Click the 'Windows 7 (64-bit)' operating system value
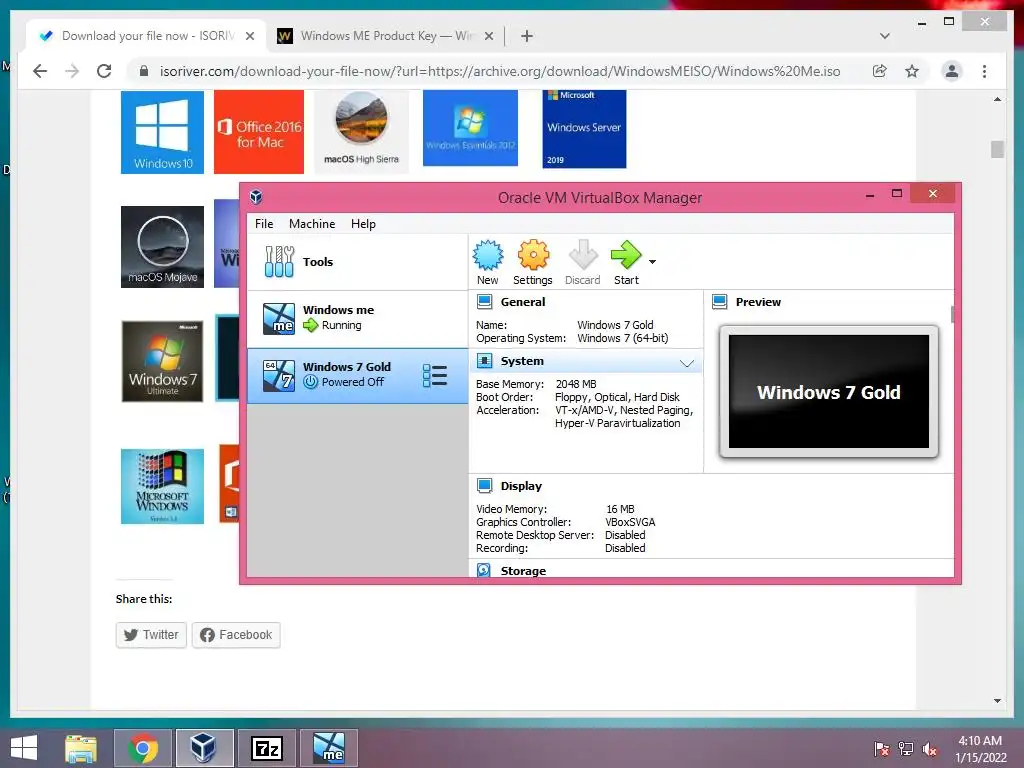Viewport: 1024px width, 768px height. click(x=623, y=338)
